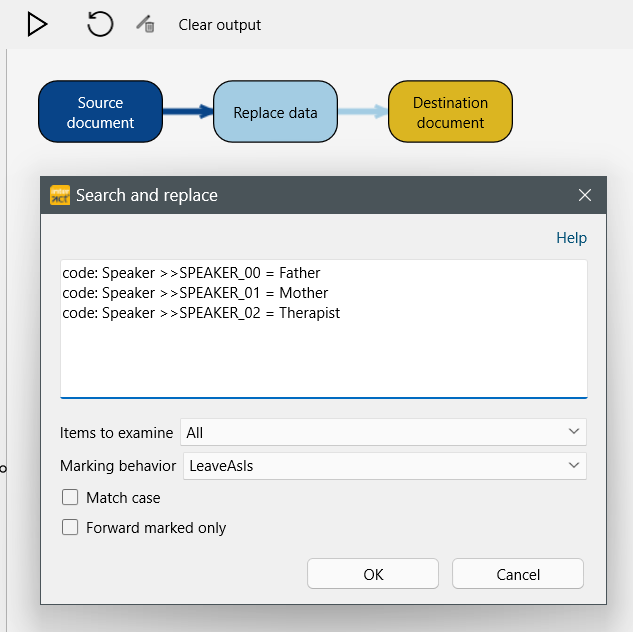Viewport: 633px width, 632px height.
Task: Run the workflow with the play icon
Action: [x=37, y=24]
